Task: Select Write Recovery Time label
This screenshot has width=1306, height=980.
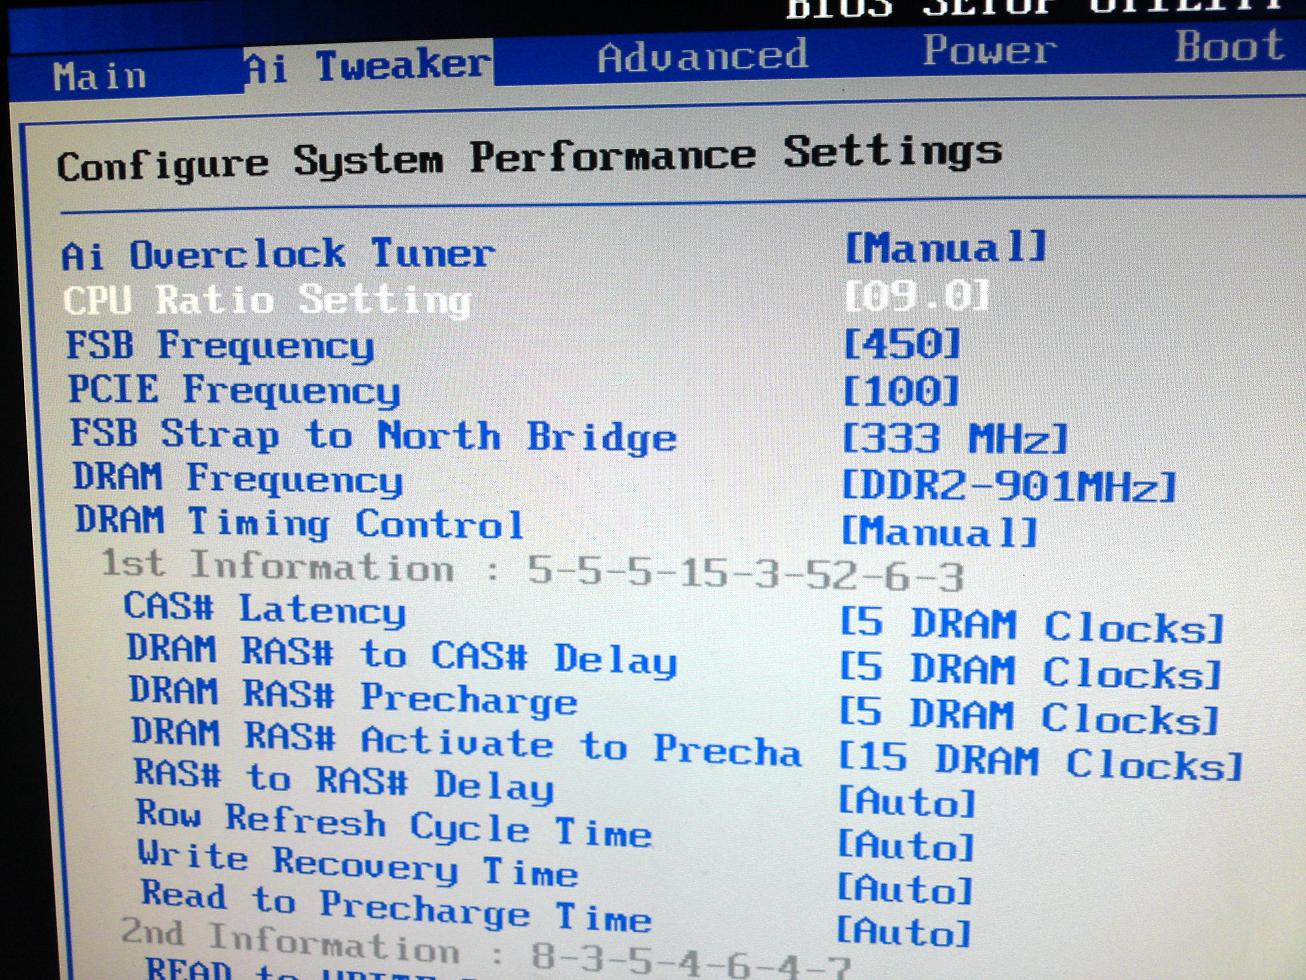Action: [x=358, y=863]
